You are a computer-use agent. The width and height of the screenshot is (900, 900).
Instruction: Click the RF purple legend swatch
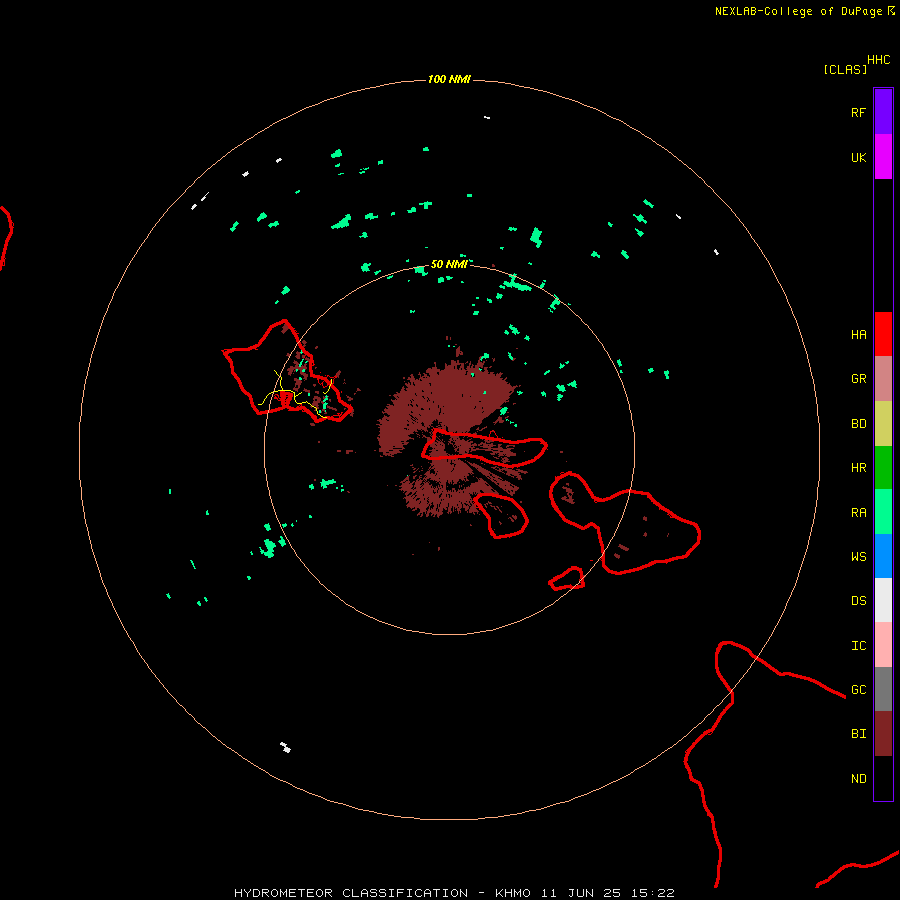point(883,112)
